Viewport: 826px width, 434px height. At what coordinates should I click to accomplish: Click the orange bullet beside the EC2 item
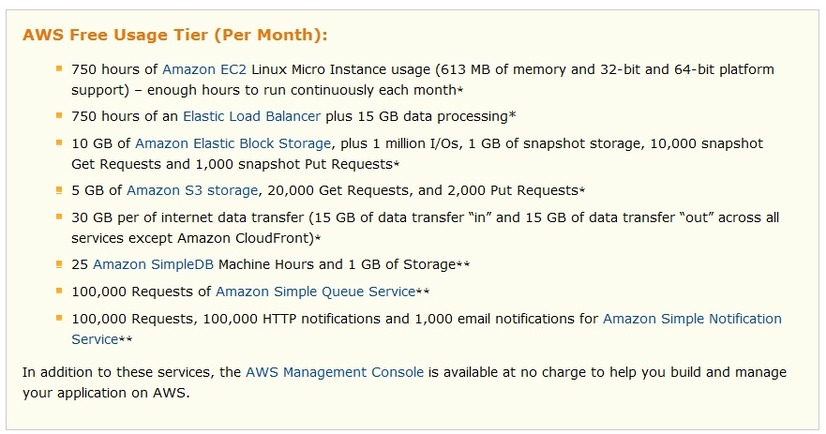point(59,68)
